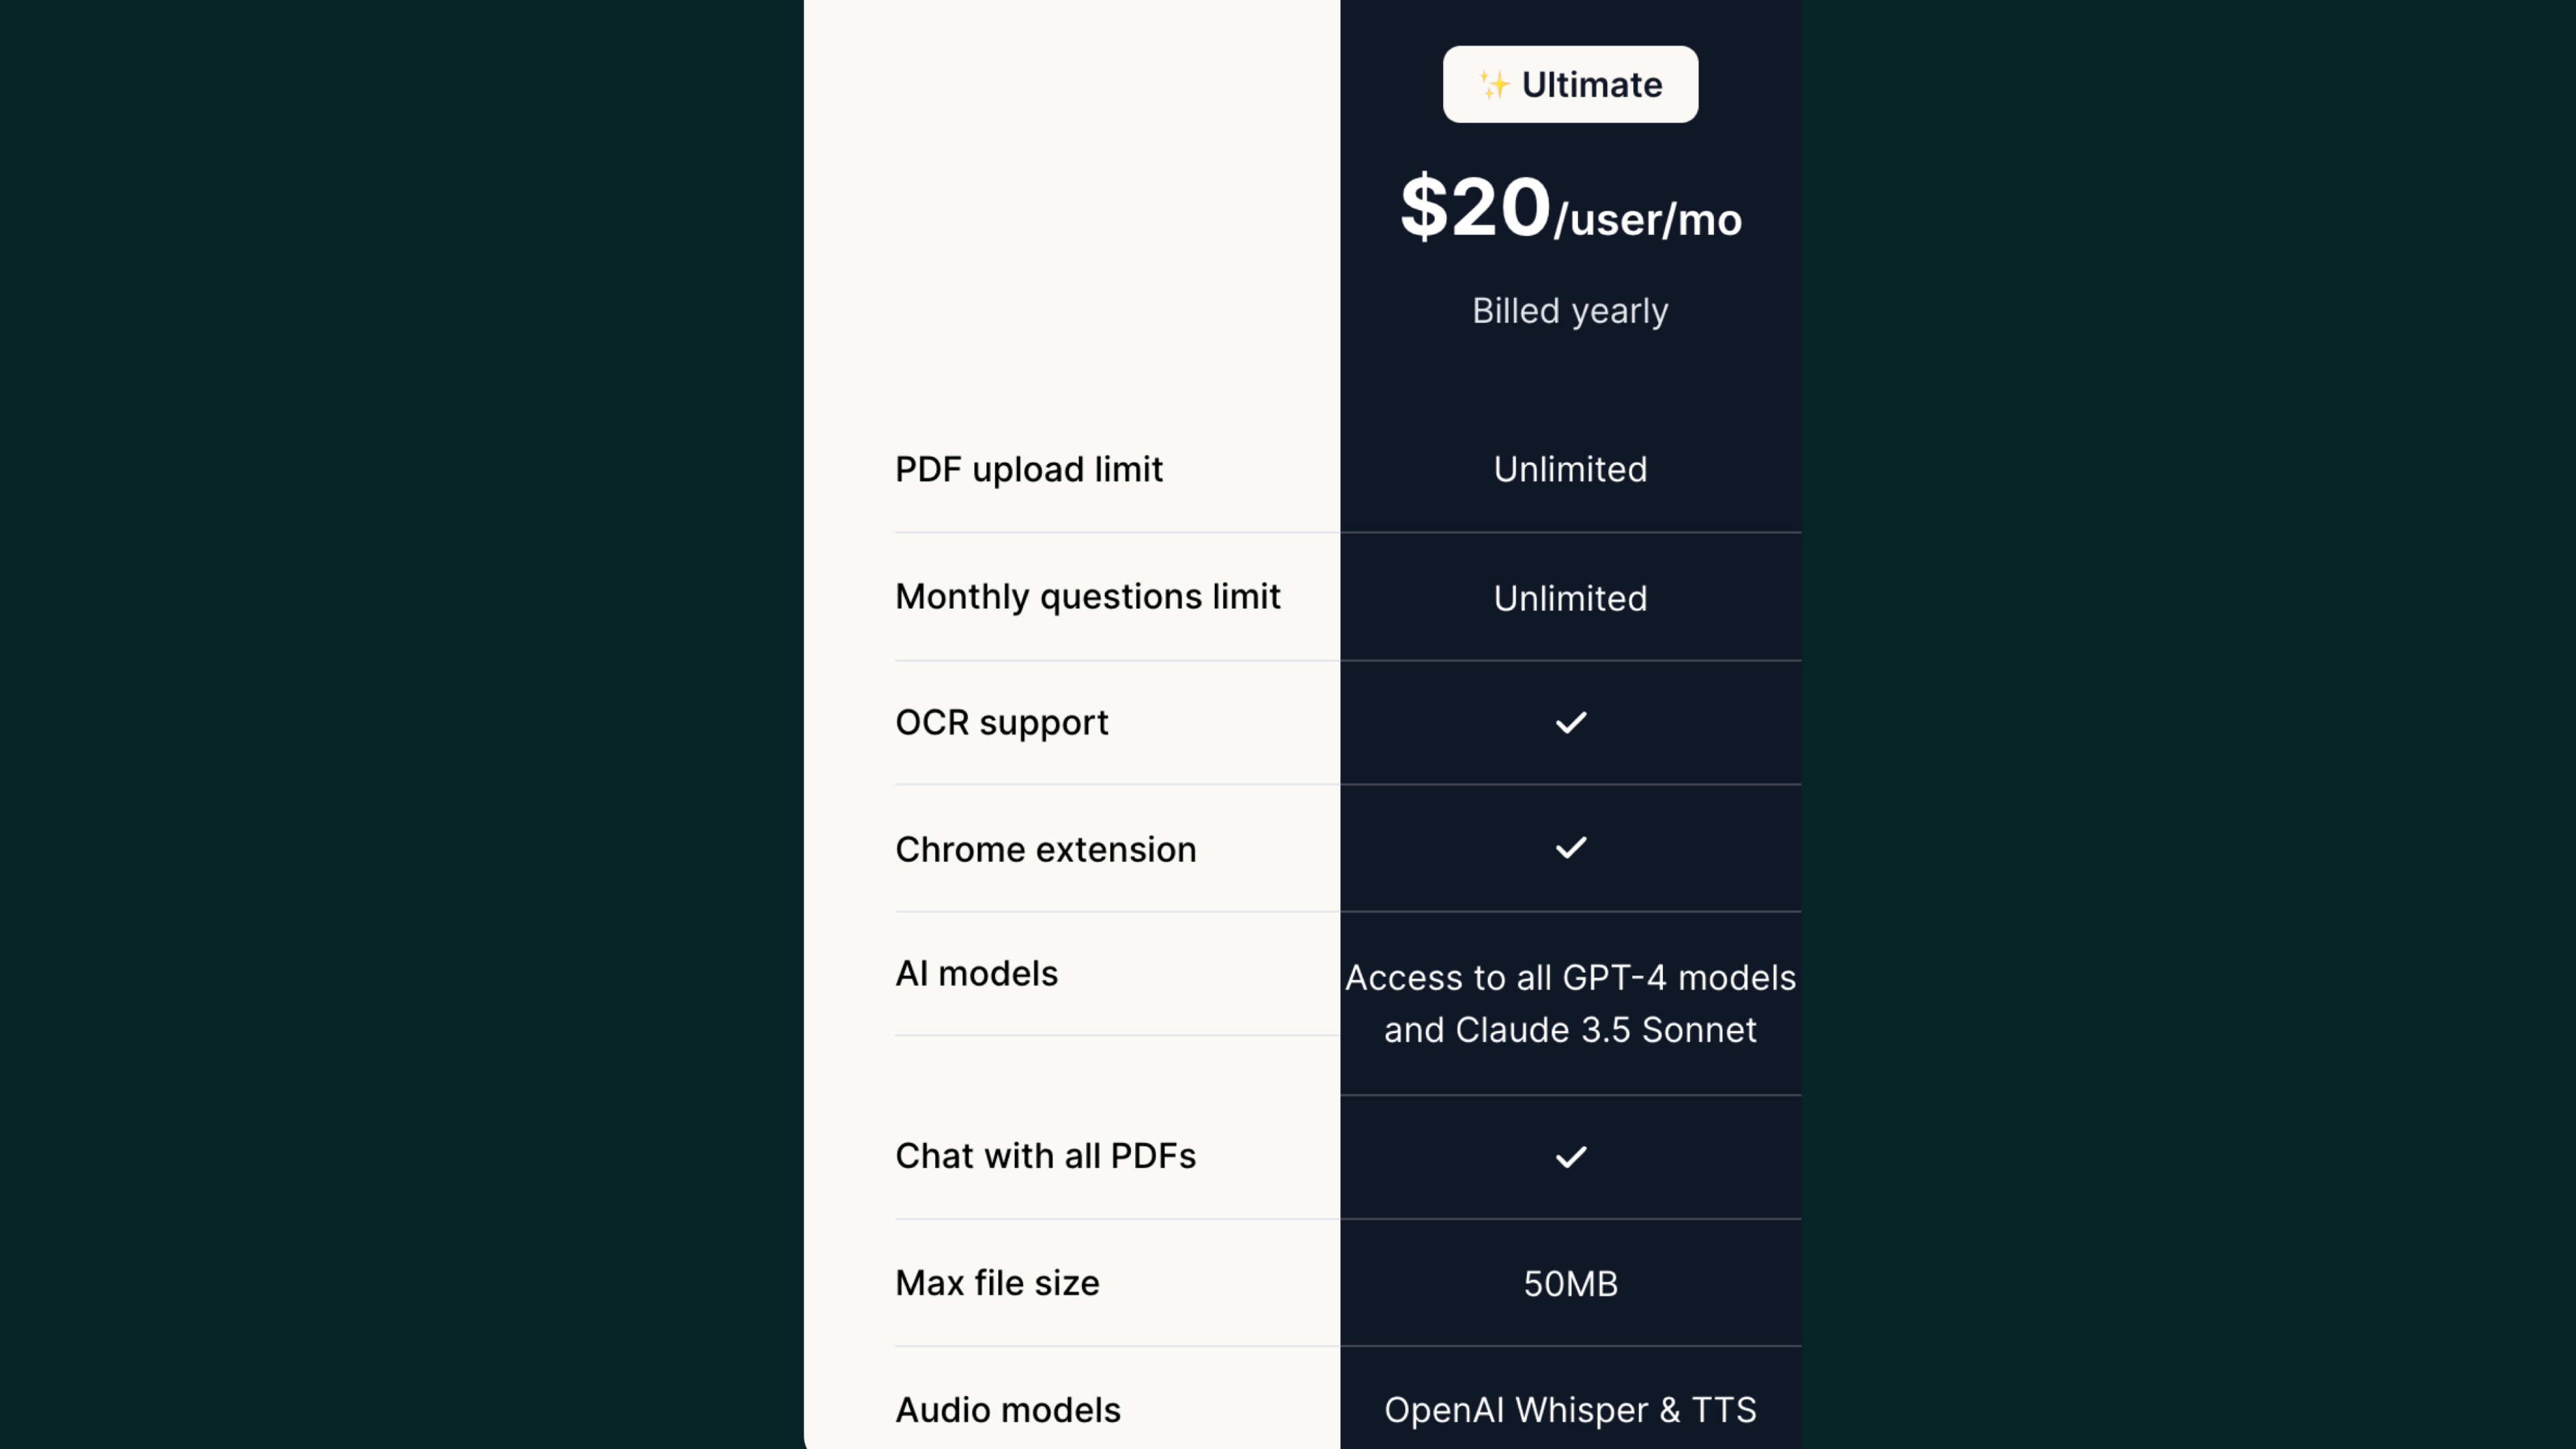
Task: Click the 50MB file size value
Action: point(1570,1284)
